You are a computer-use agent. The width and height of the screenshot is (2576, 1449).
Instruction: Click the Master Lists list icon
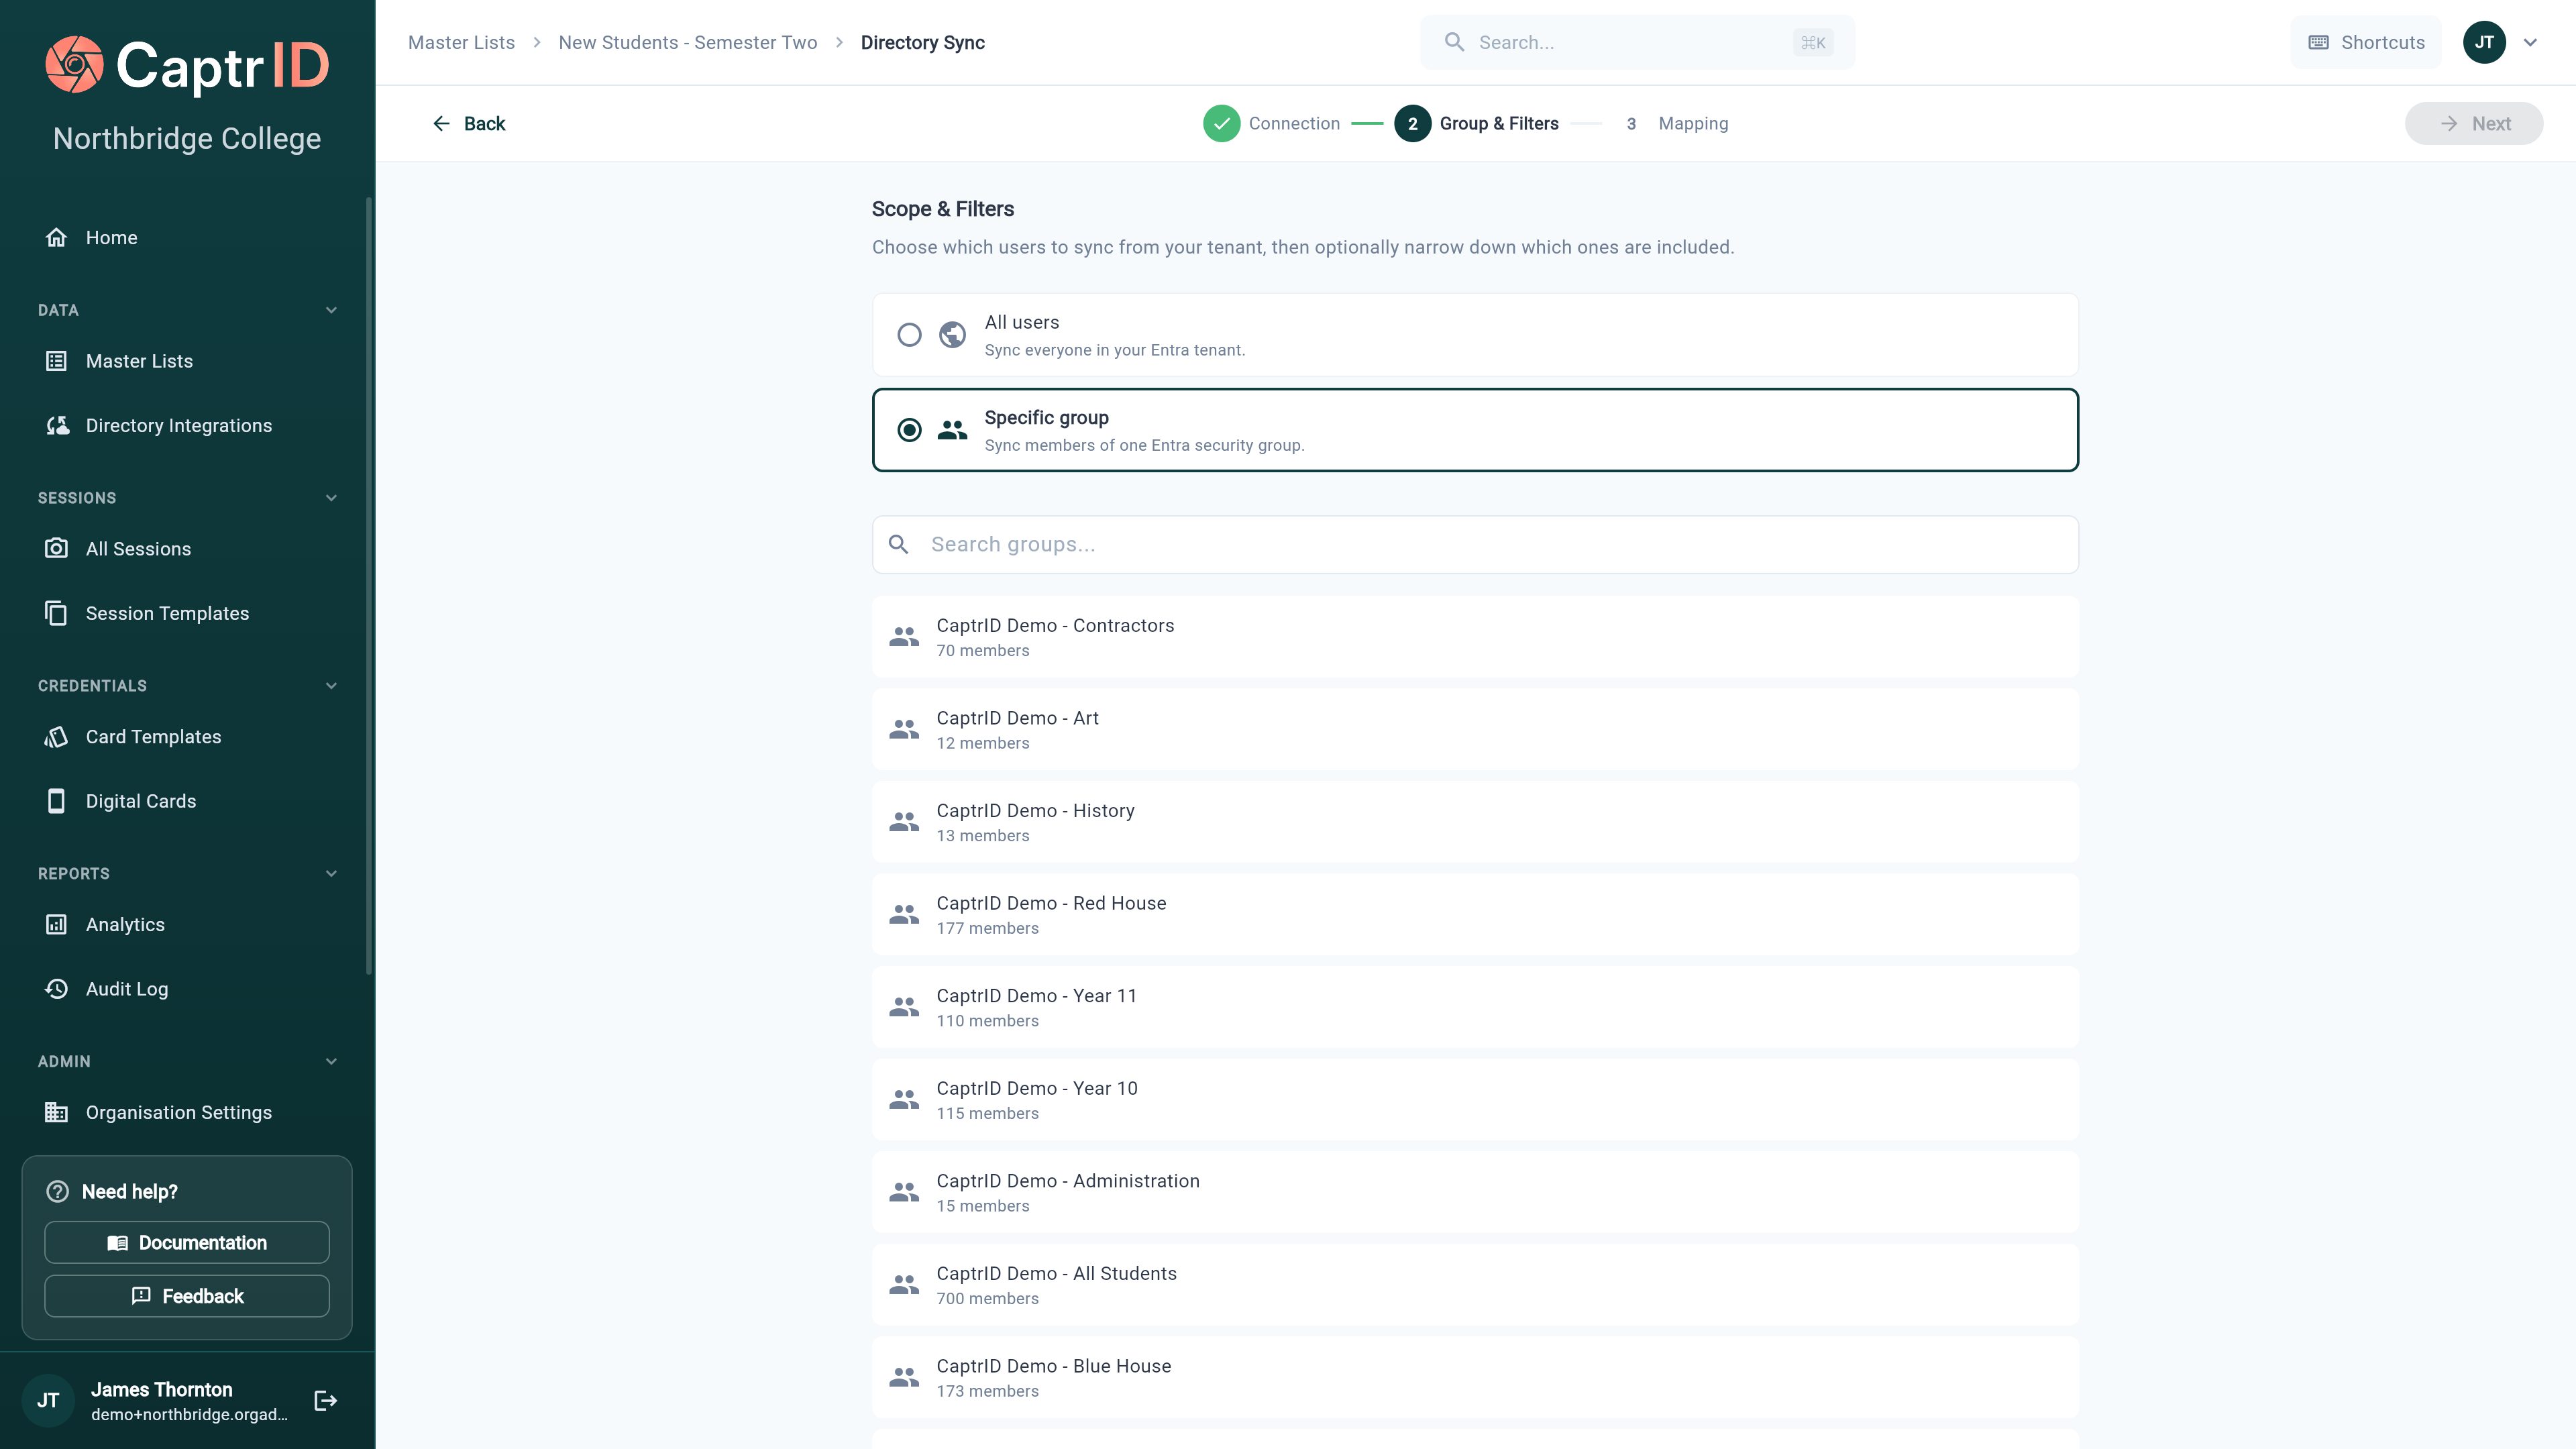tap(57, 361)
